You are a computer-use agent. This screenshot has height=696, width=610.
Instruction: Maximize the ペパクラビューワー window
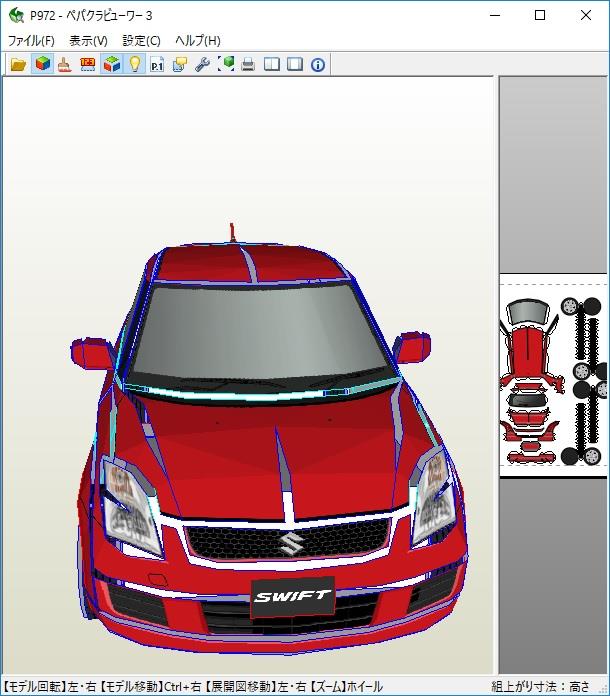(x=540, y=16)
